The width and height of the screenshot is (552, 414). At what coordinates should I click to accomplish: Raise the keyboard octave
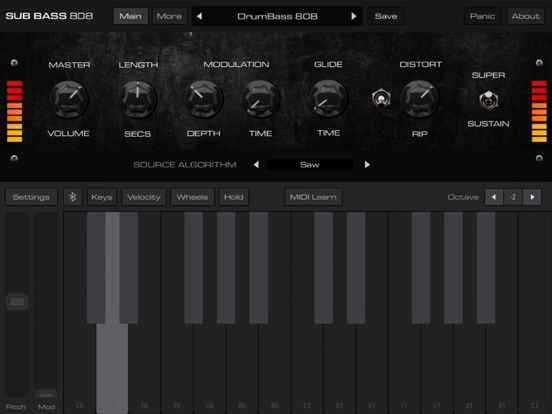point(532,197)
